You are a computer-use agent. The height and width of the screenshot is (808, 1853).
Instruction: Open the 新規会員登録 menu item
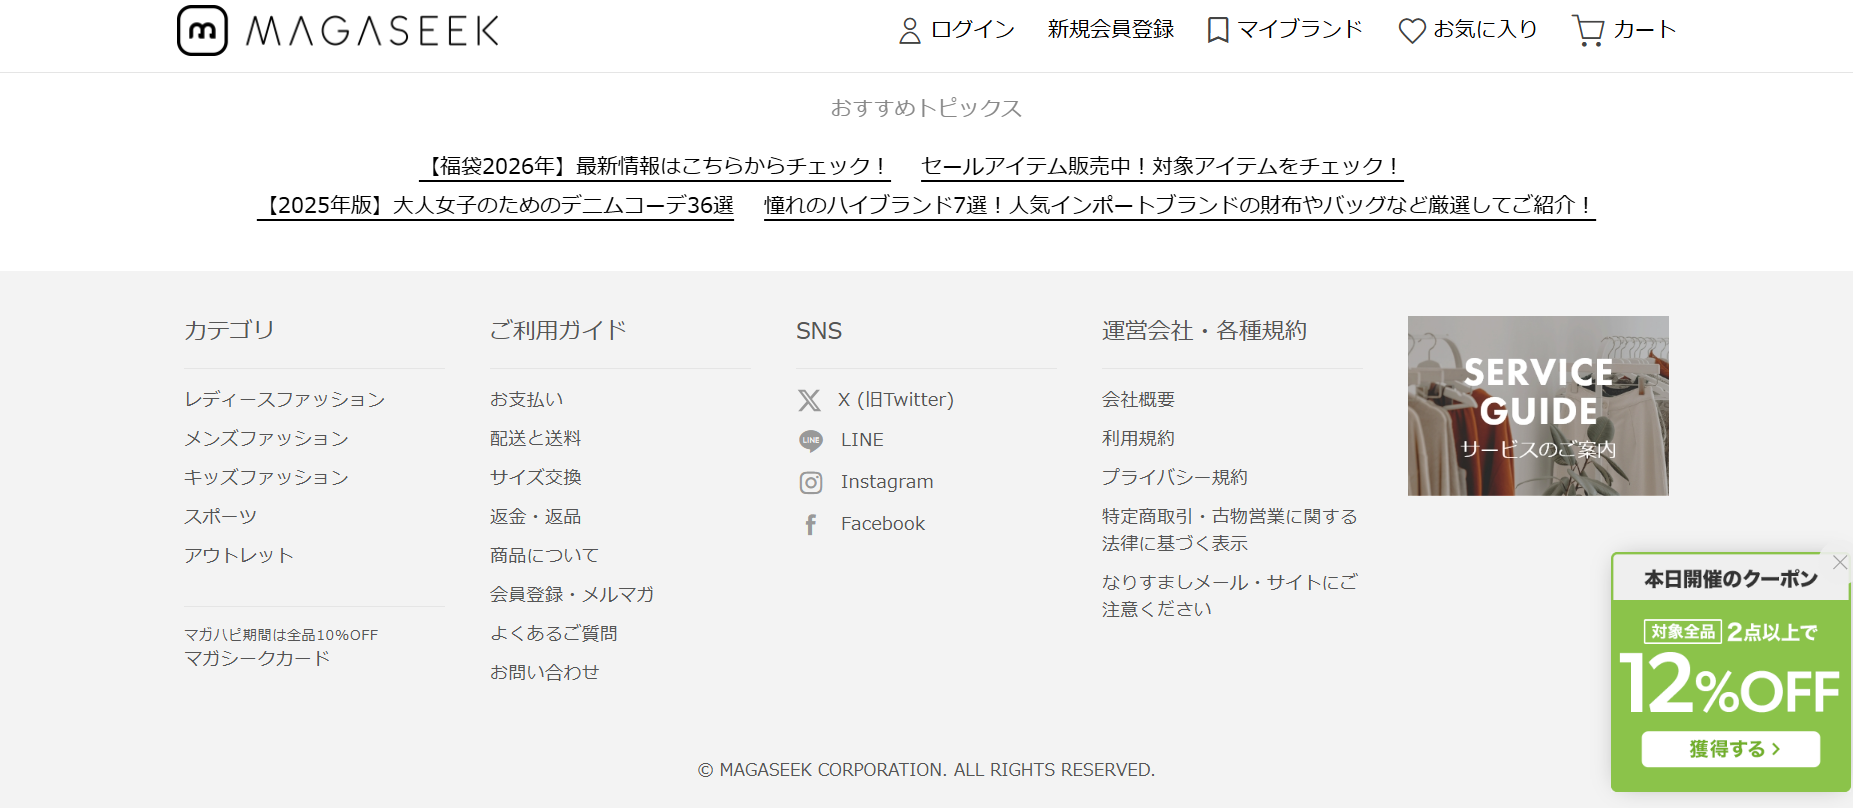(x=1110, y=30)
